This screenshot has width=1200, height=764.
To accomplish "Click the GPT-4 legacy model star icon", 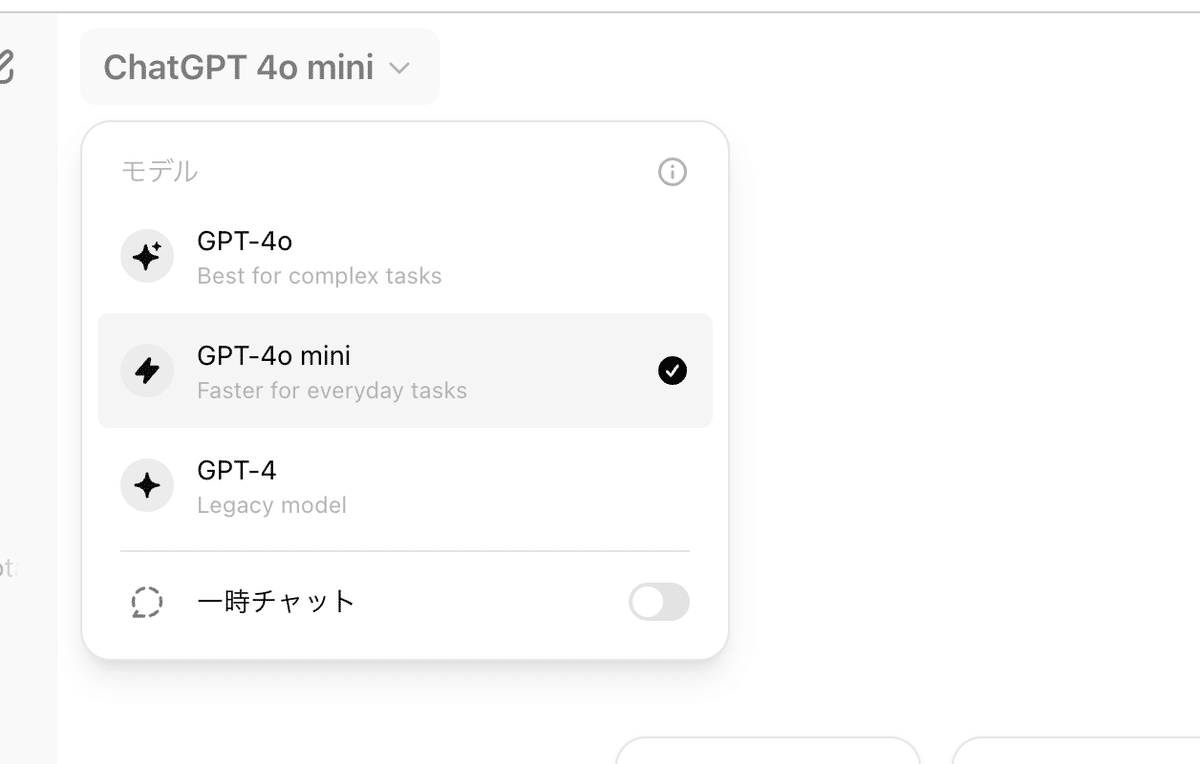I will [x=147, y=485].
